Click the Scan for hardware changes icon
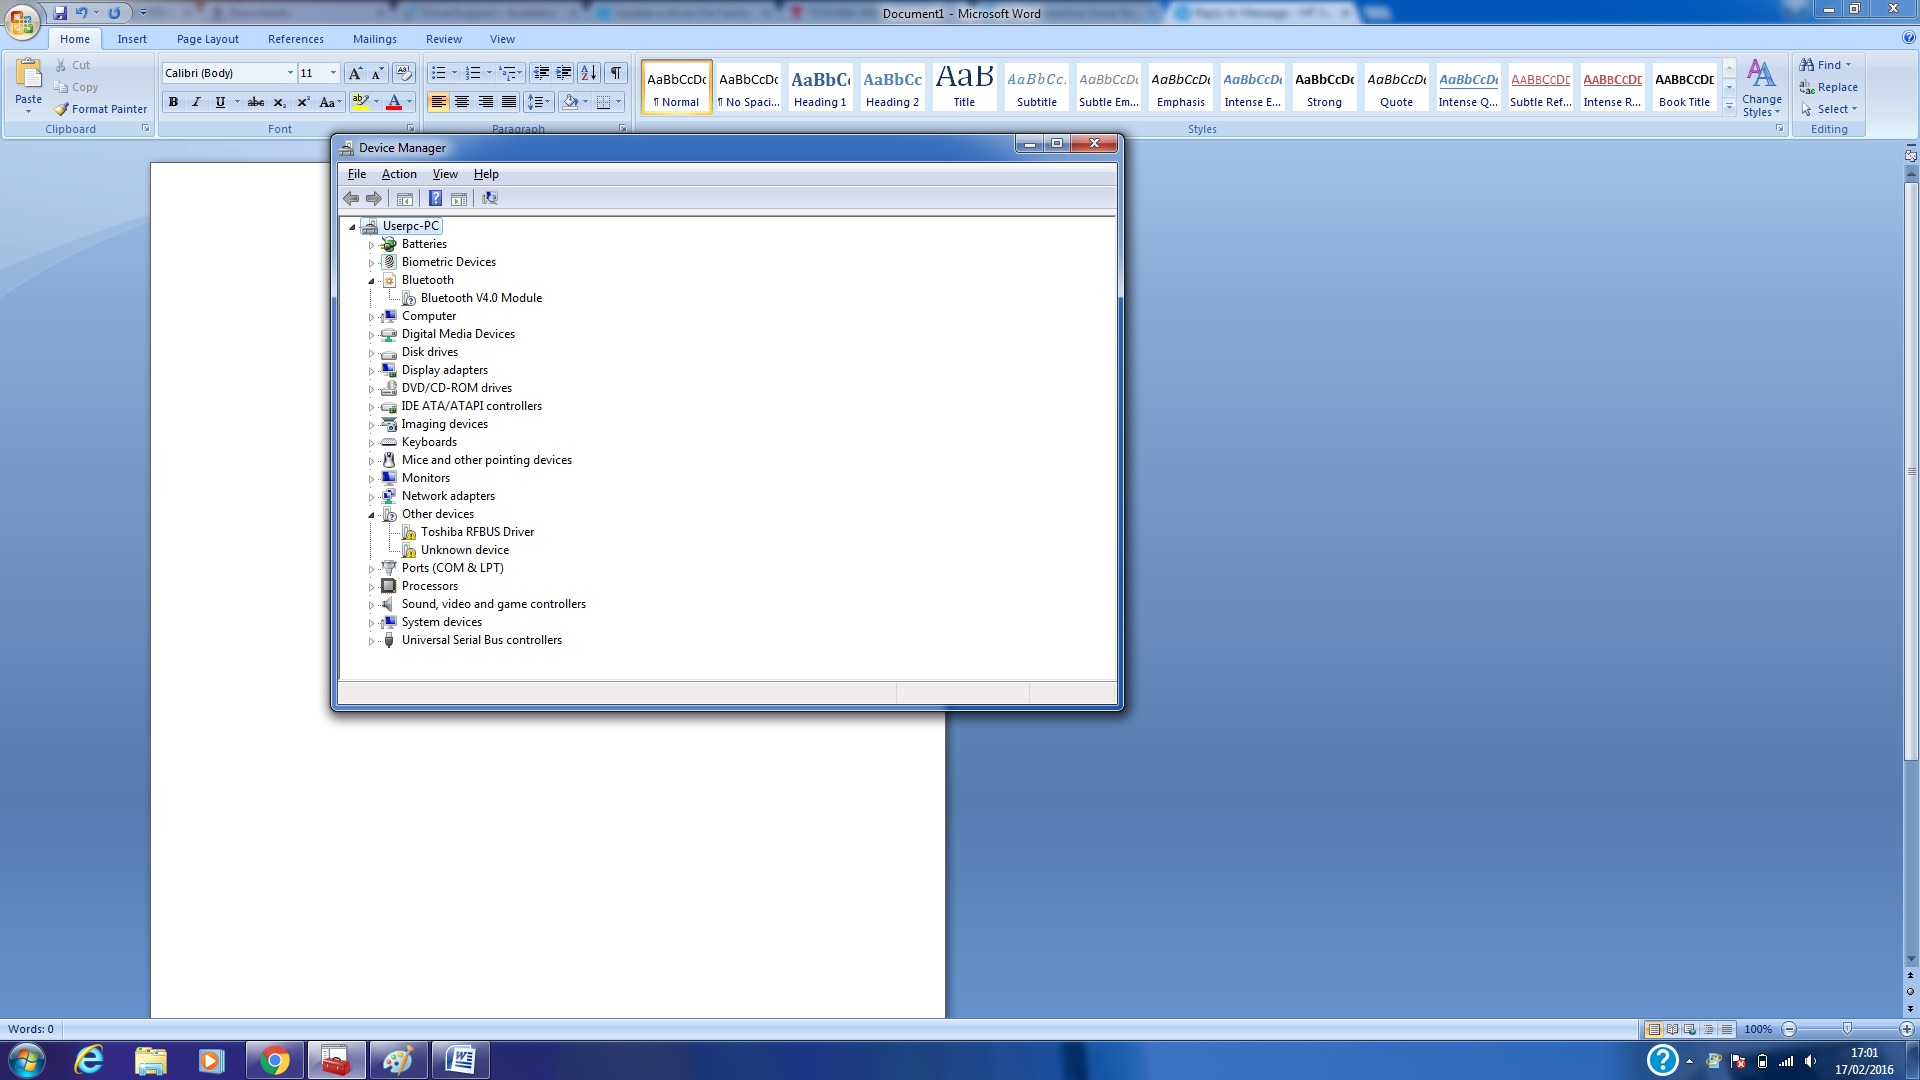The image size is (1920, 1080). (x=490, y=198)
